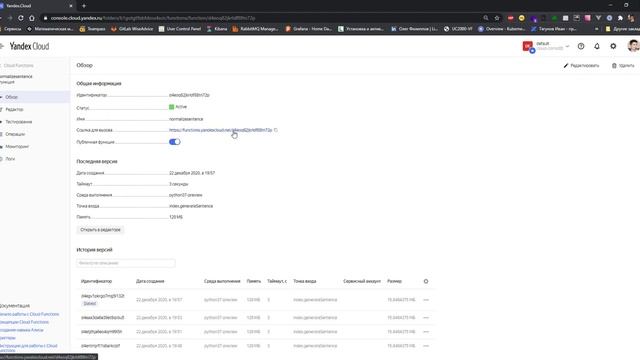Open the browser zoom magnifier icon
The image size is (640, 360).
coord(486,18)
